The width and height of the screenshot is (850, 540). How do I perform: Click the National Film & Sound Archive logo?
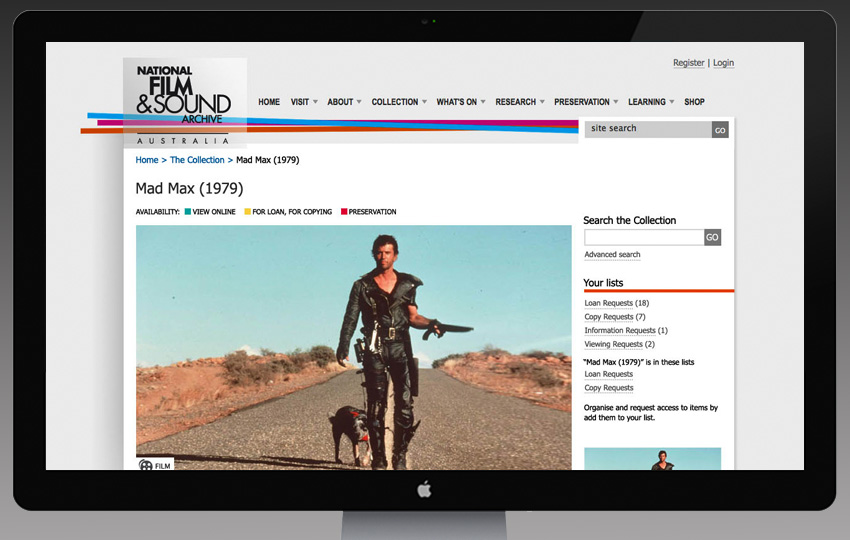pyautogui.click(x=185, y=103)
